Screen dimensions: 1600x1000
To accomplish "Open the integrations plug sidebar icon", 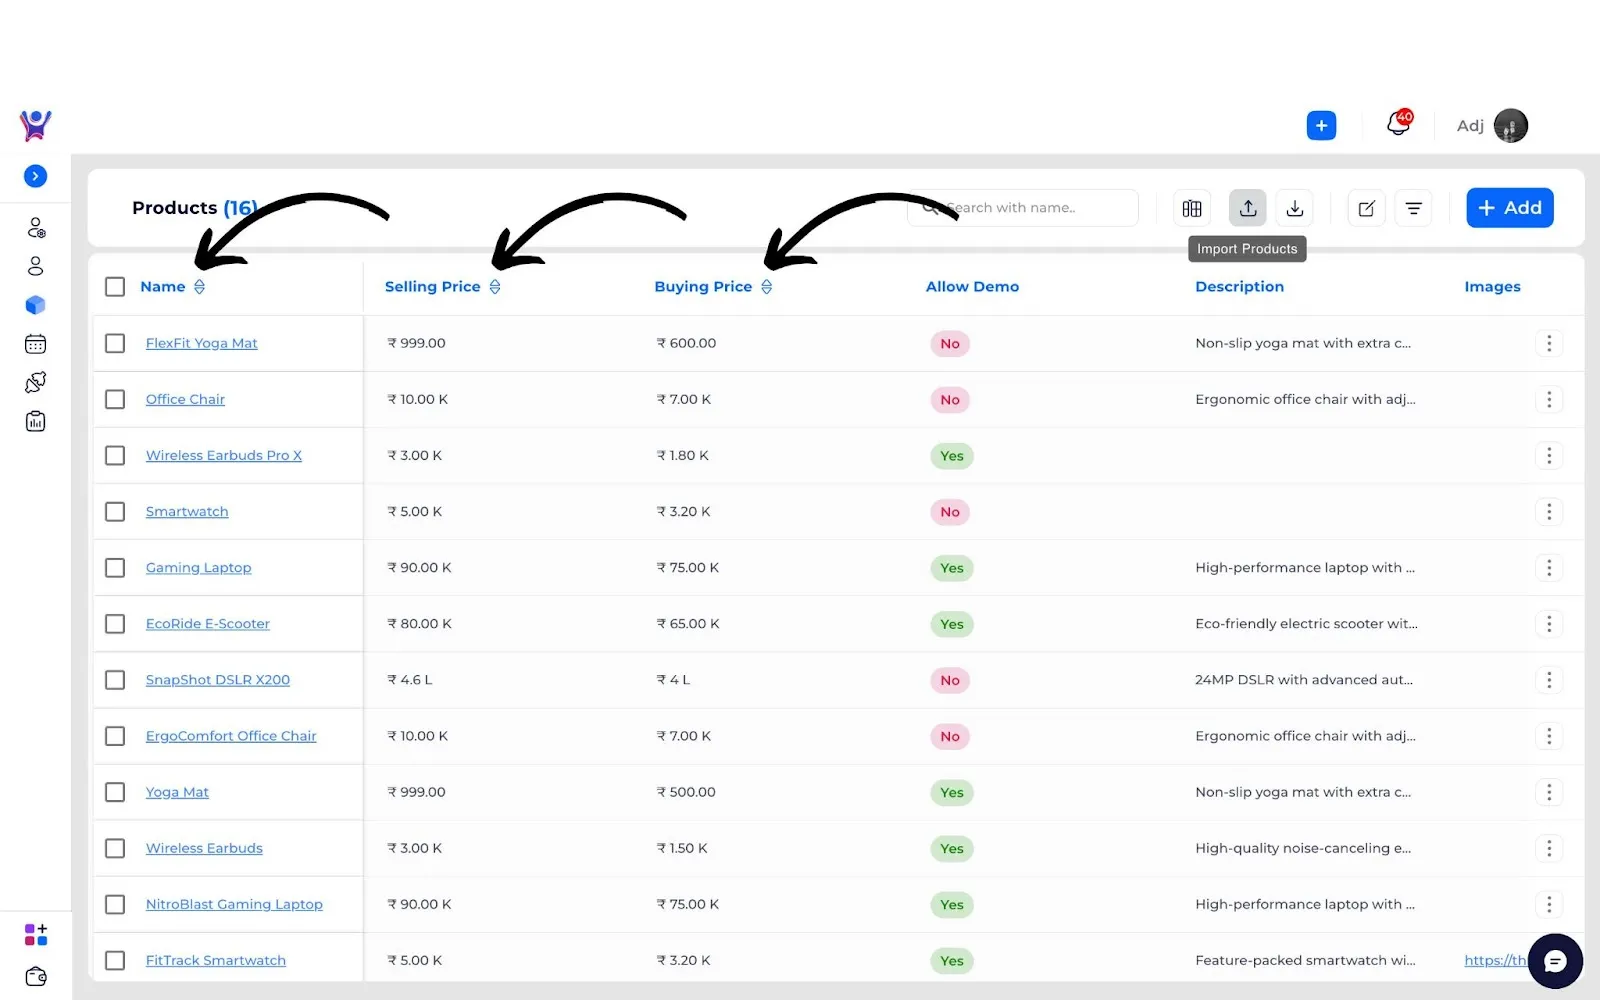I will (x=36, y=382).
